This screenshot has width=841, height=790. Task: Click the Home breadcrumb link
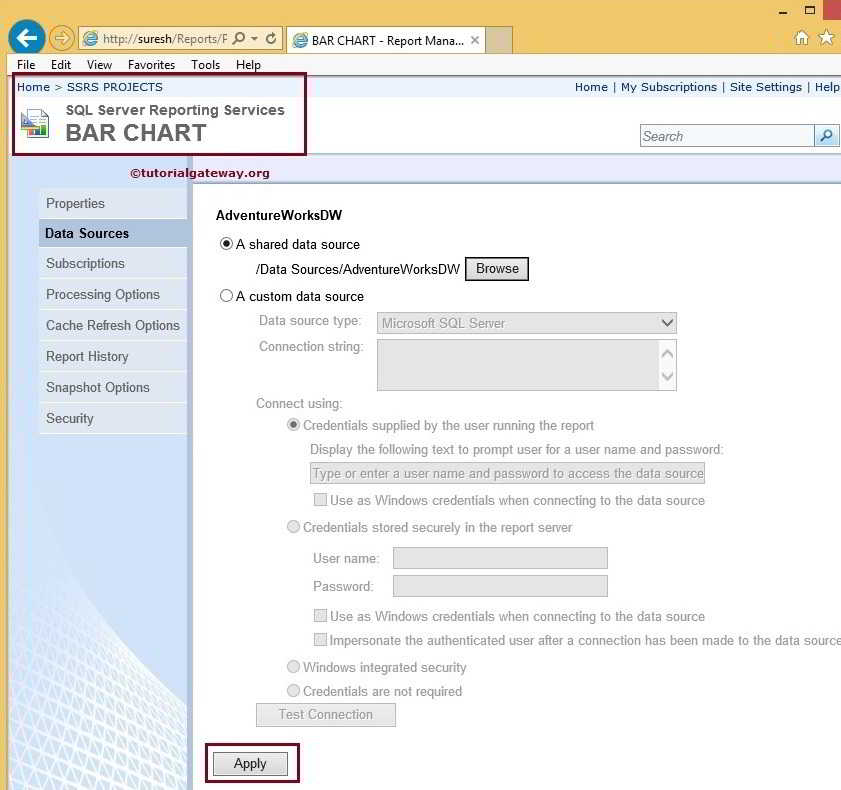33,87
